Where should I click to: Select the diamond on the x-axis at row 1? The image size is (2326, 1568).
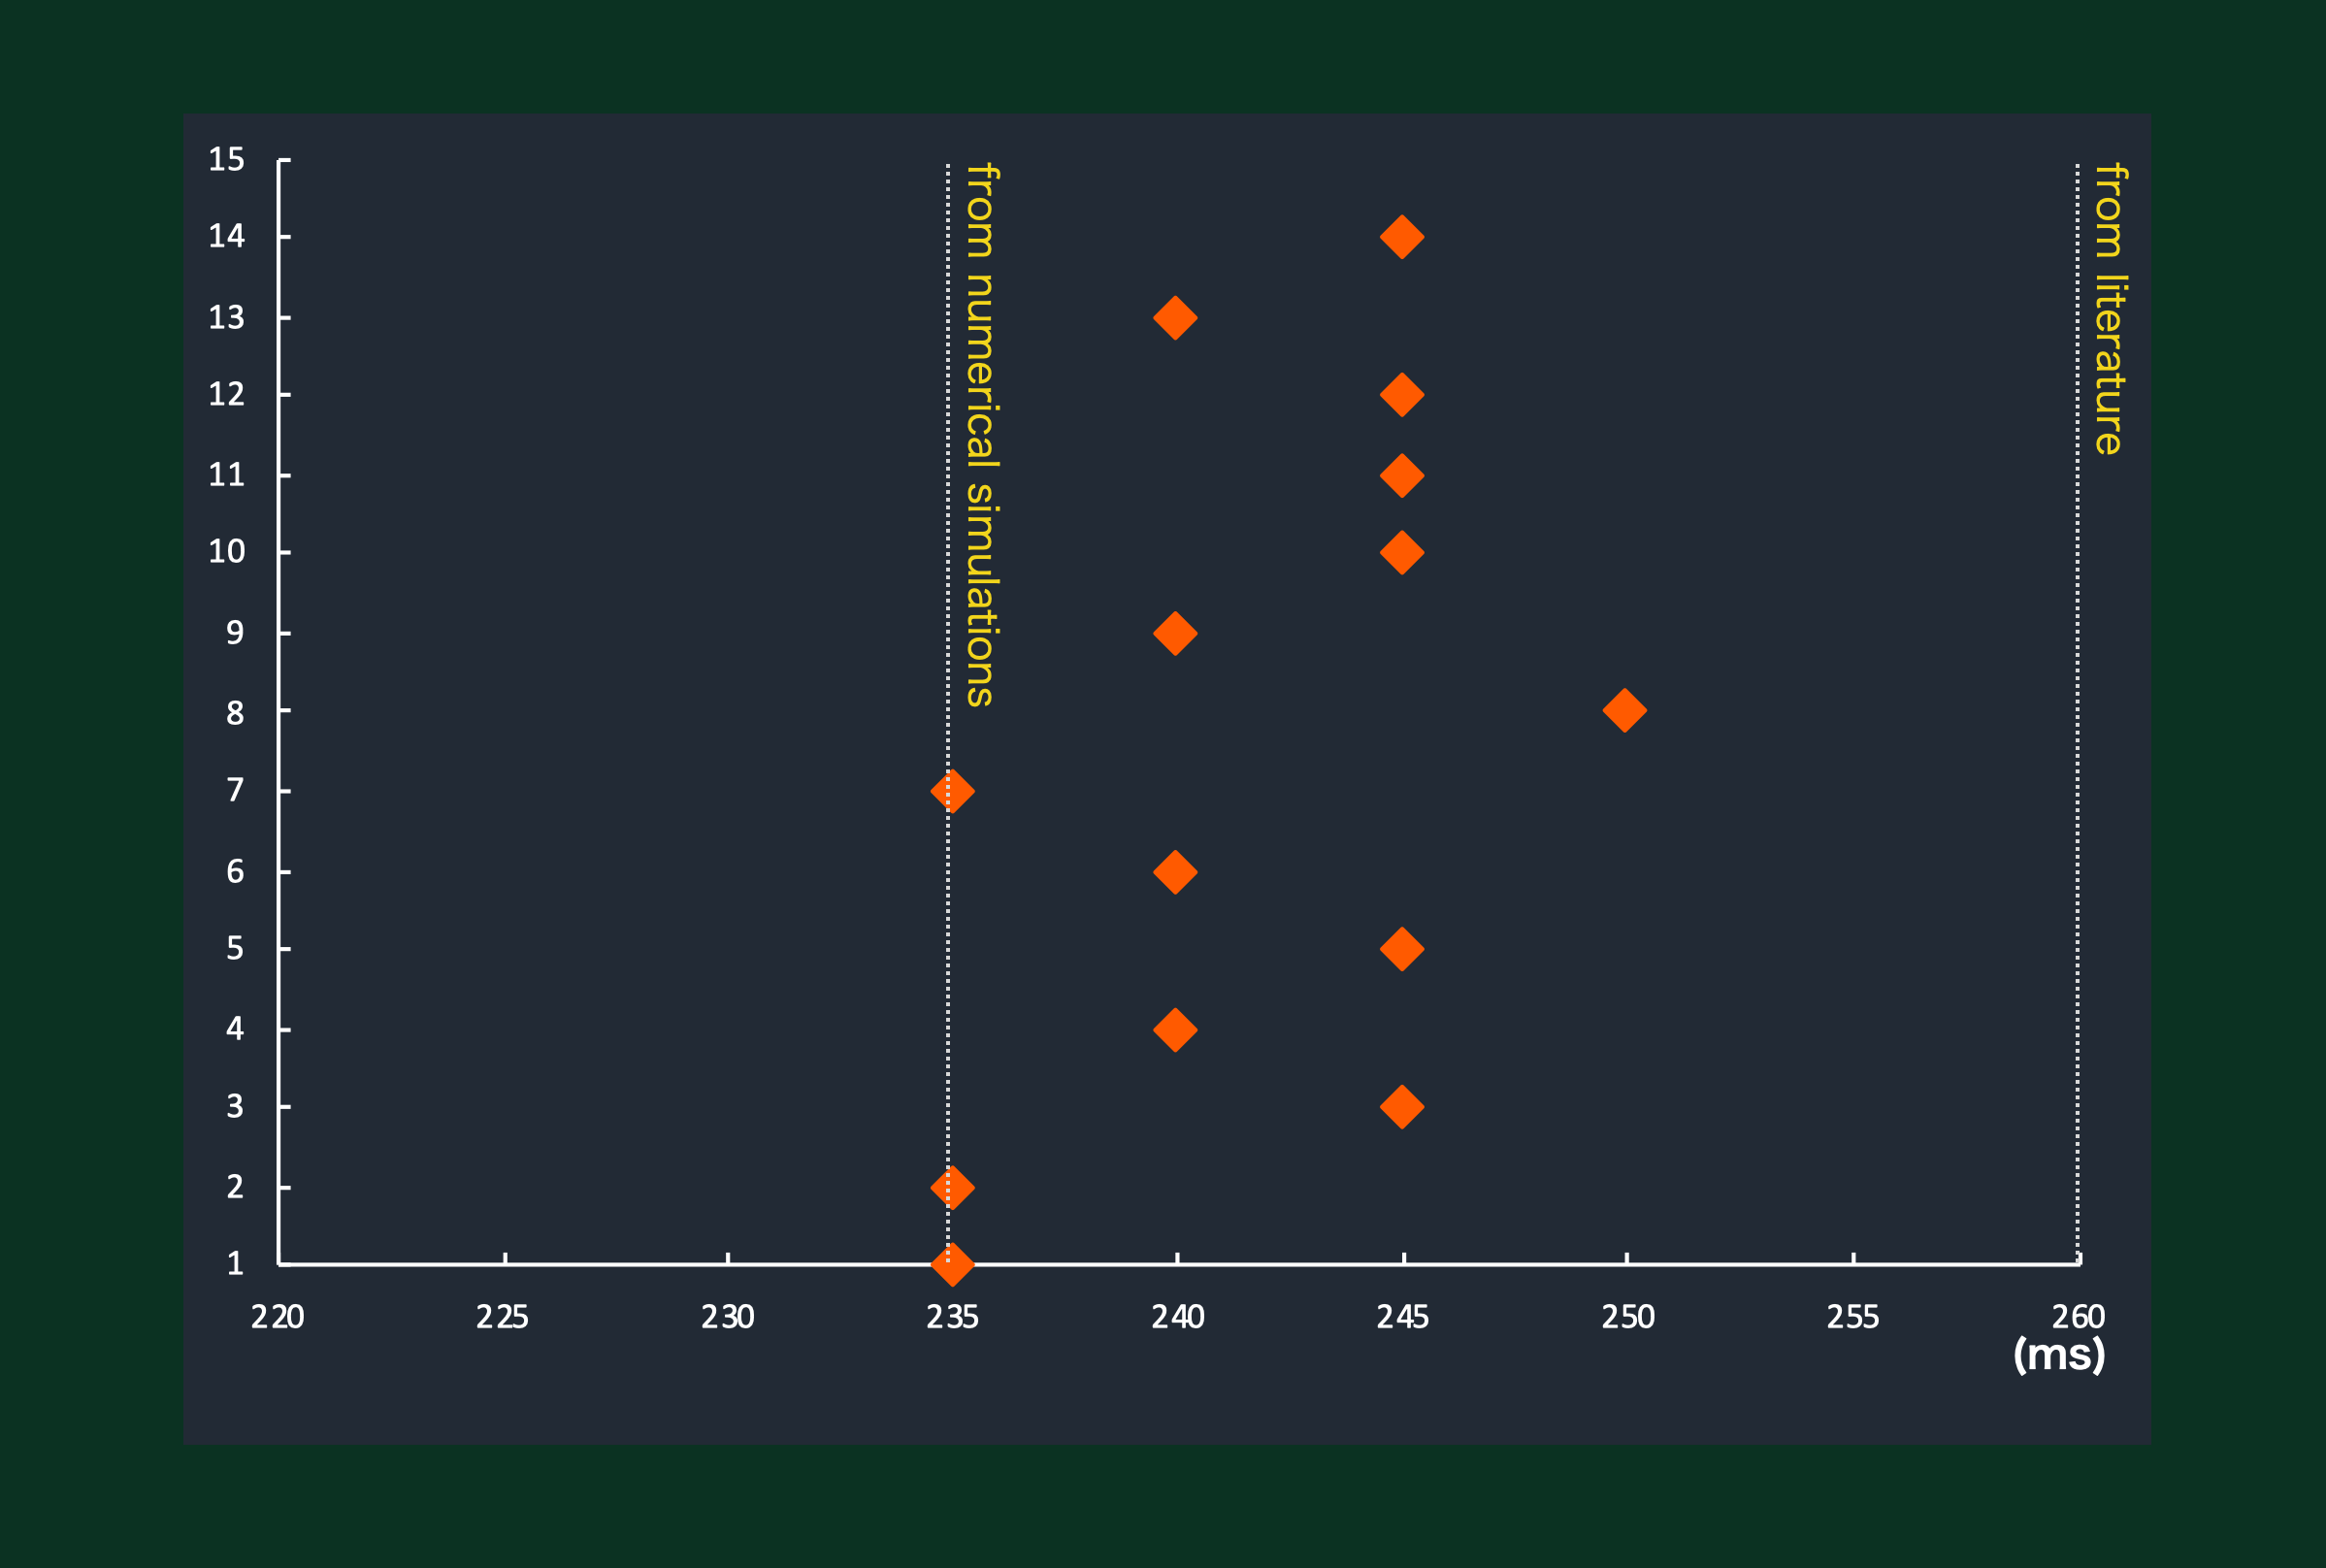(x=952, y=1265)
